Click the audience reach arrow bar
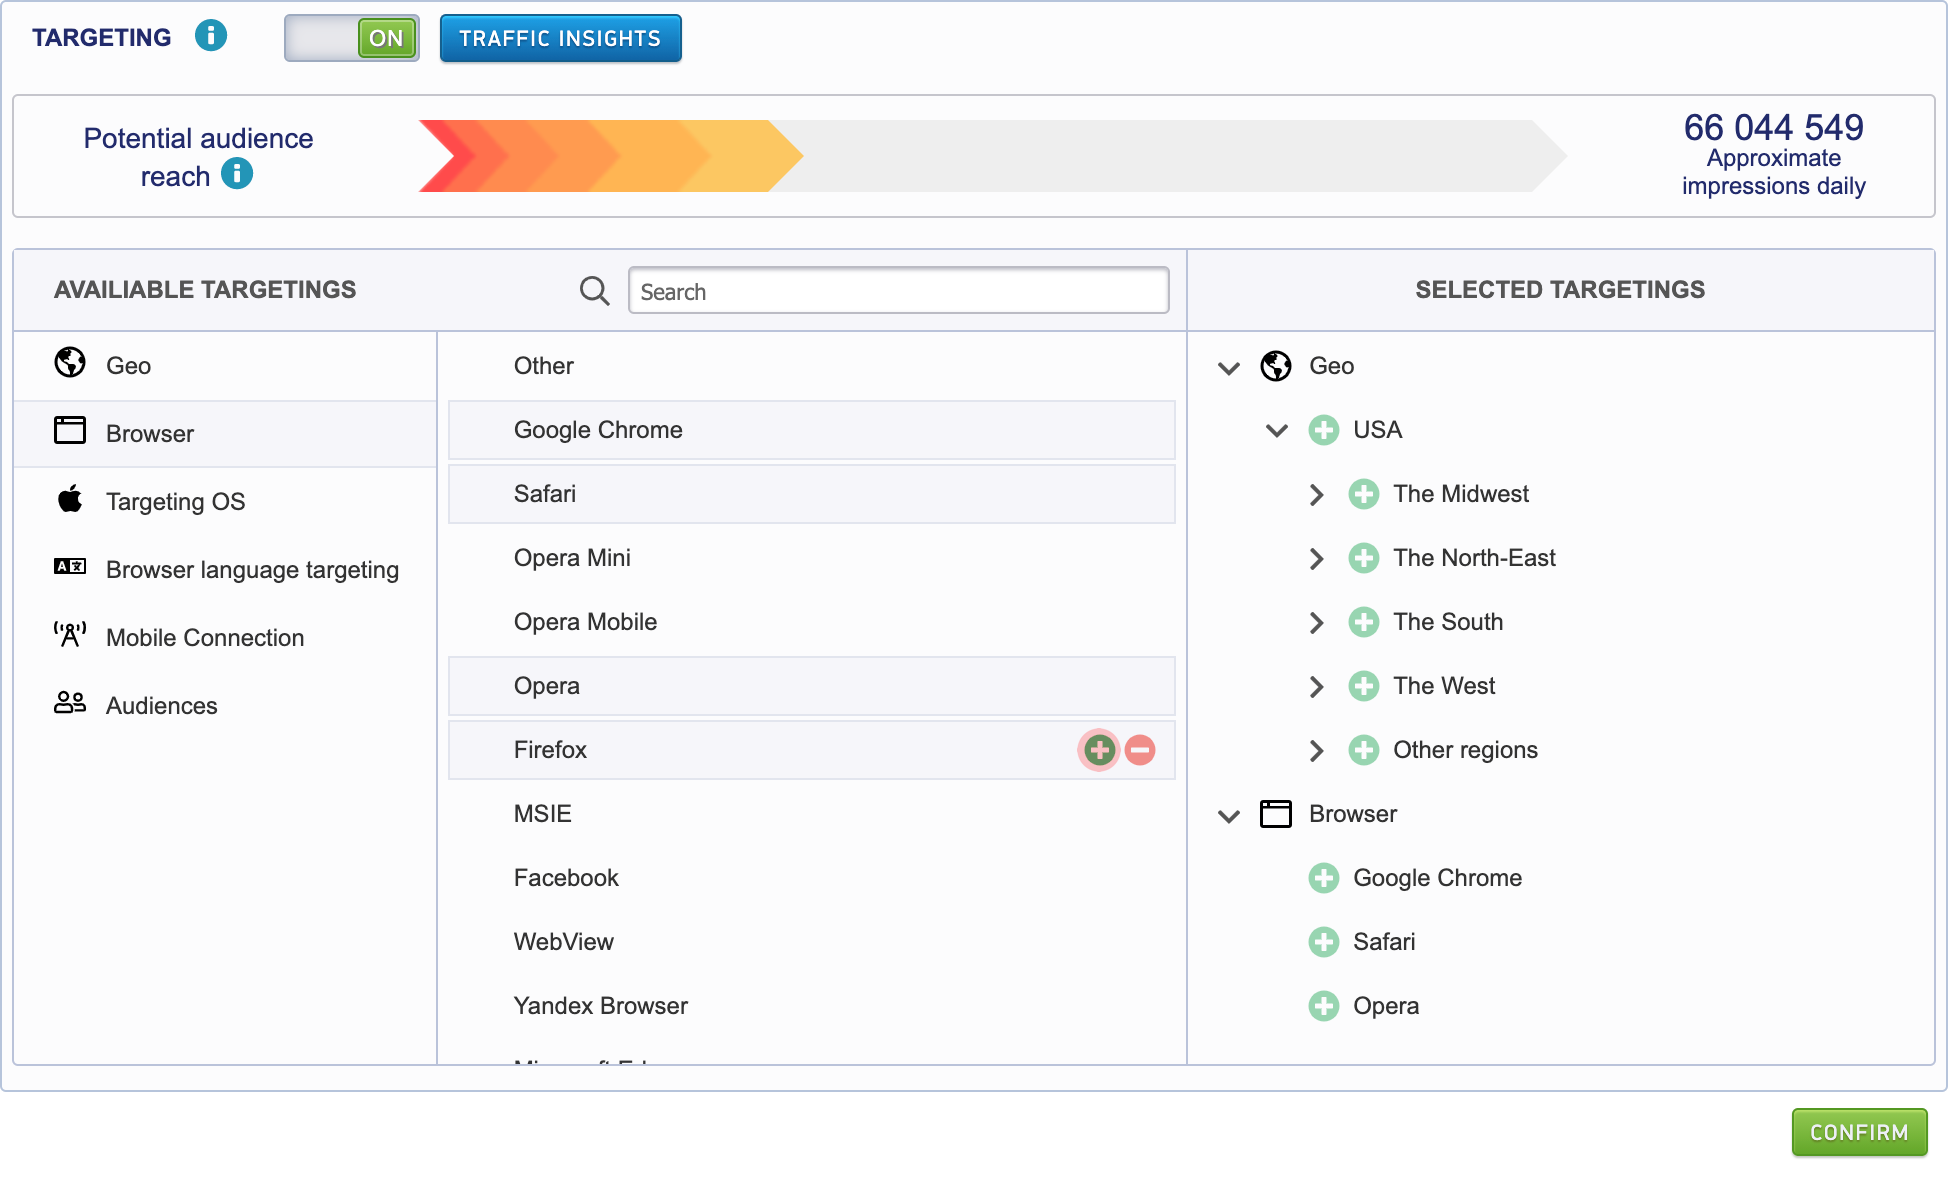Screen dimensions: 1954x1184 pos(990,156)
